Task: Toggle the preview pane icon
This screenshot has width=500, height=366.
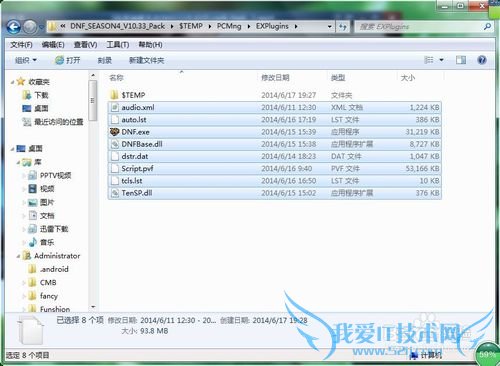Action: pos(461,60)
